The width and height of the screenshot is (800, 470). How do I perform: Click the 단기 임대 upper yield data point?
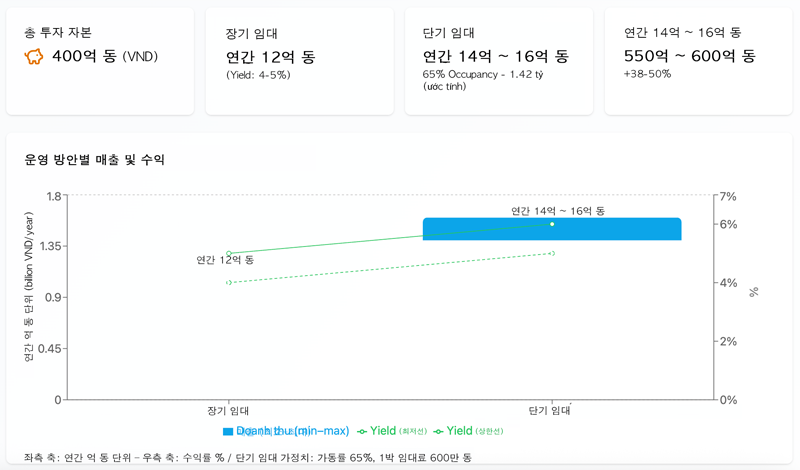552,224
